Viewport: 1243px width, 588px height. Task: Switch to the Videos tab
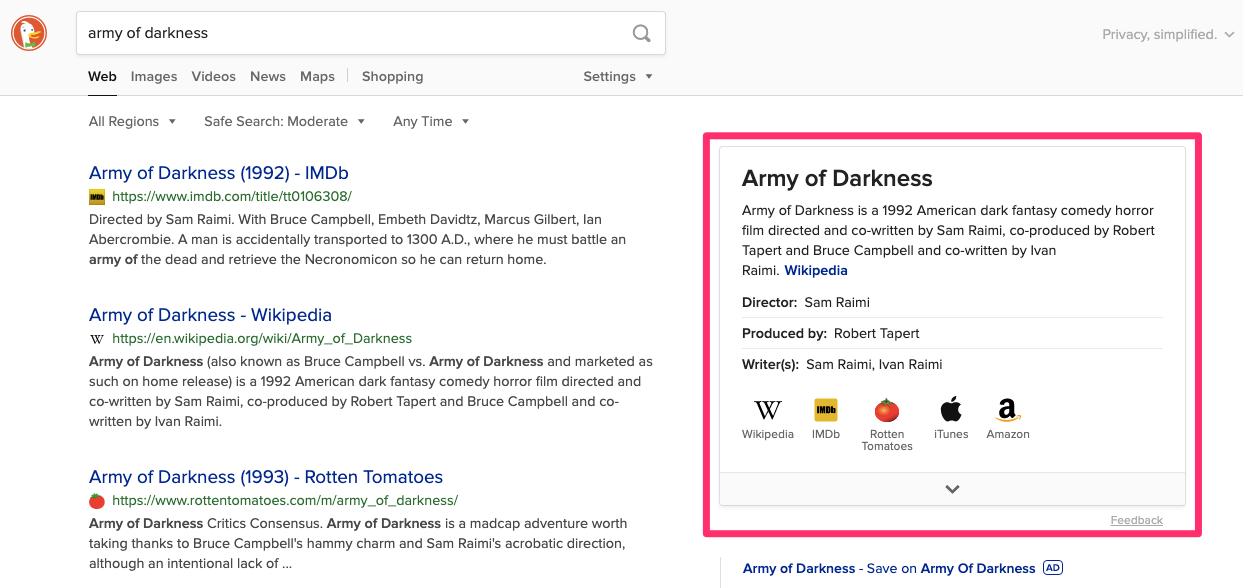[x=214, y=77]
